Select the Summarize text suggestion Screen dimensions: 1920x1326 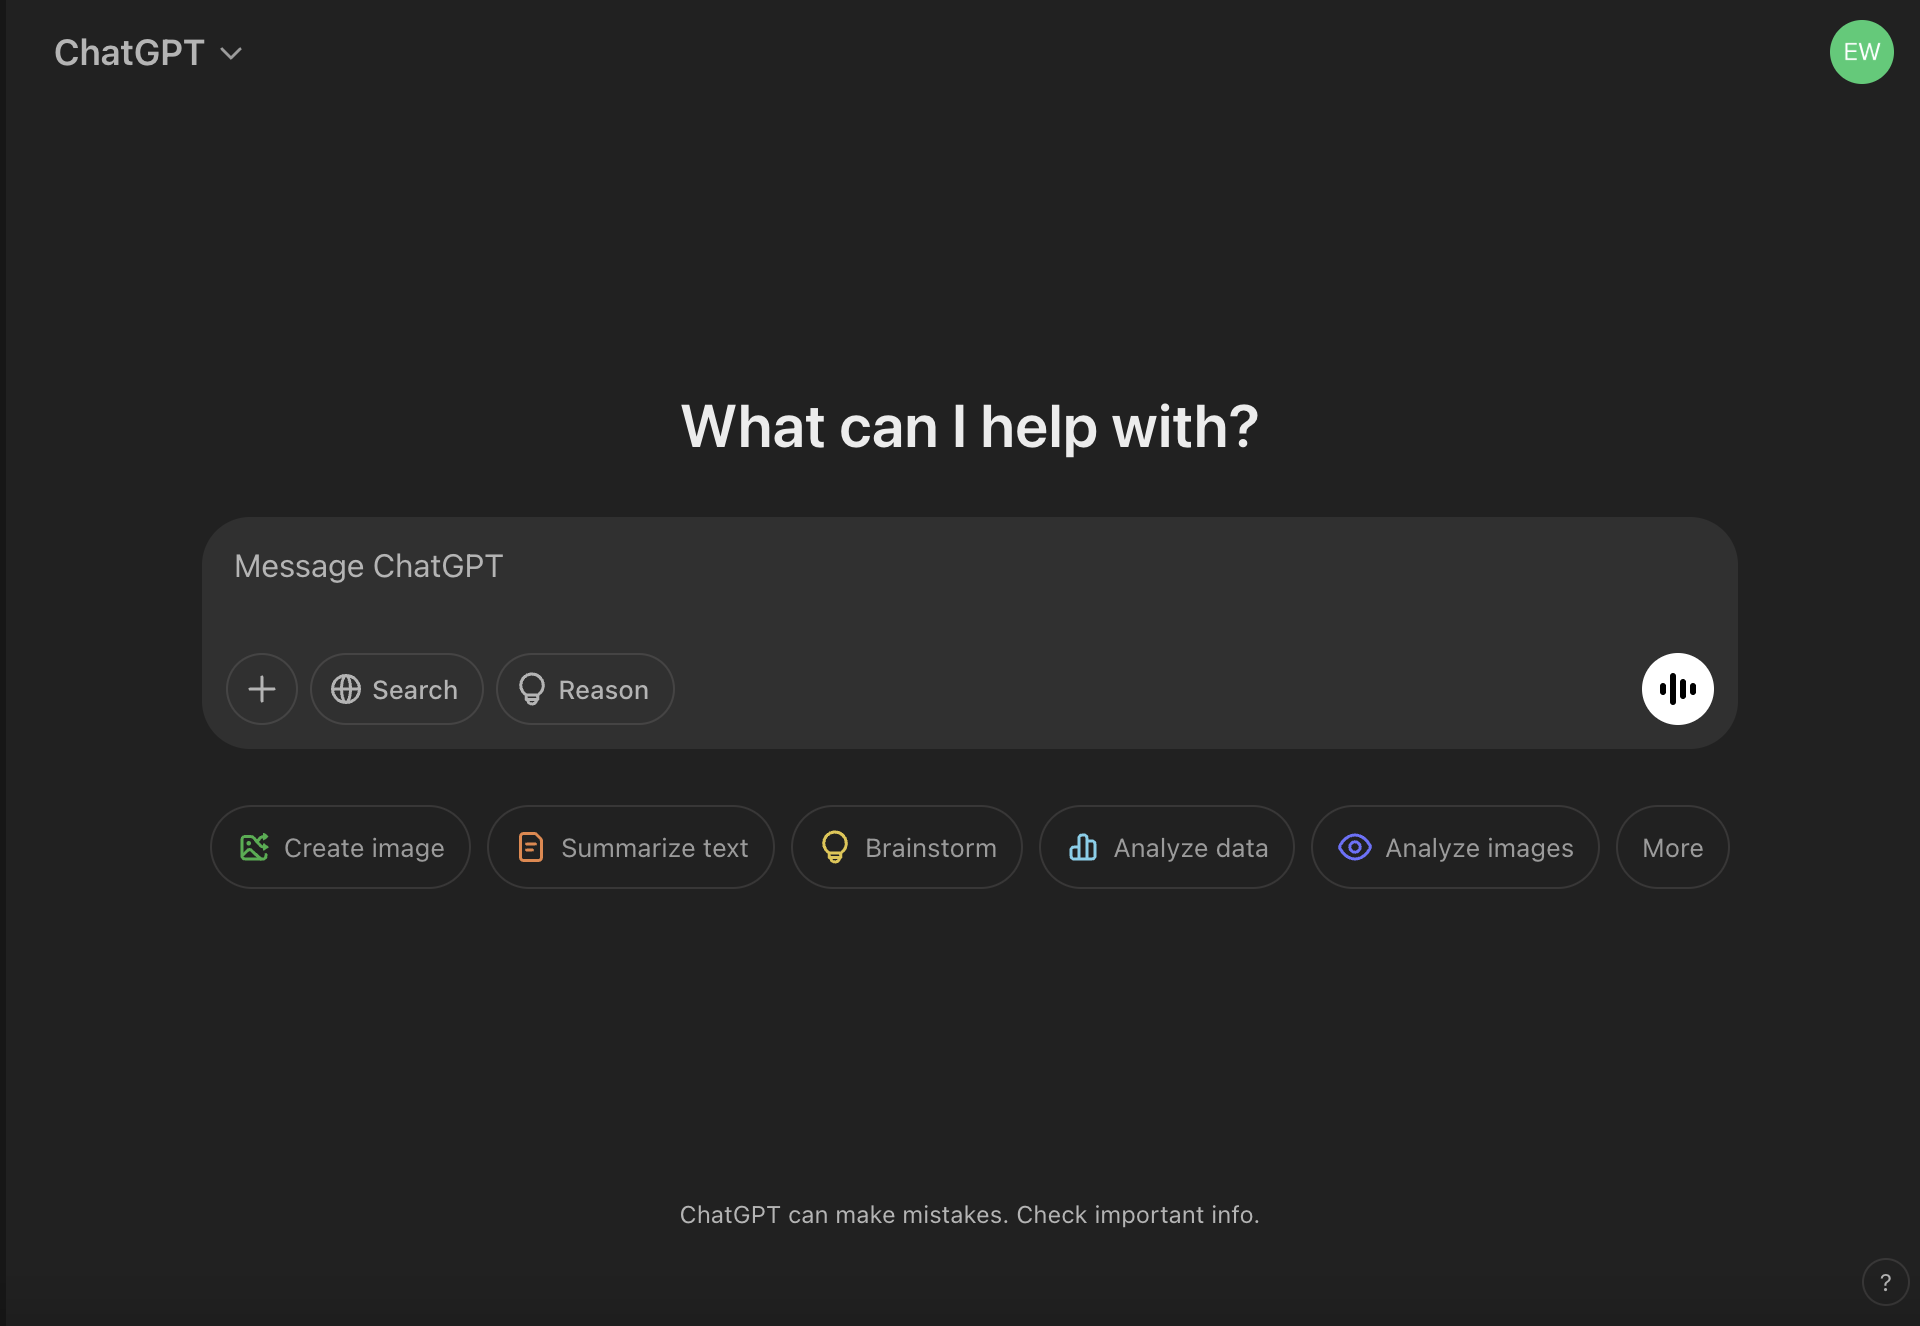coord(631,847)
